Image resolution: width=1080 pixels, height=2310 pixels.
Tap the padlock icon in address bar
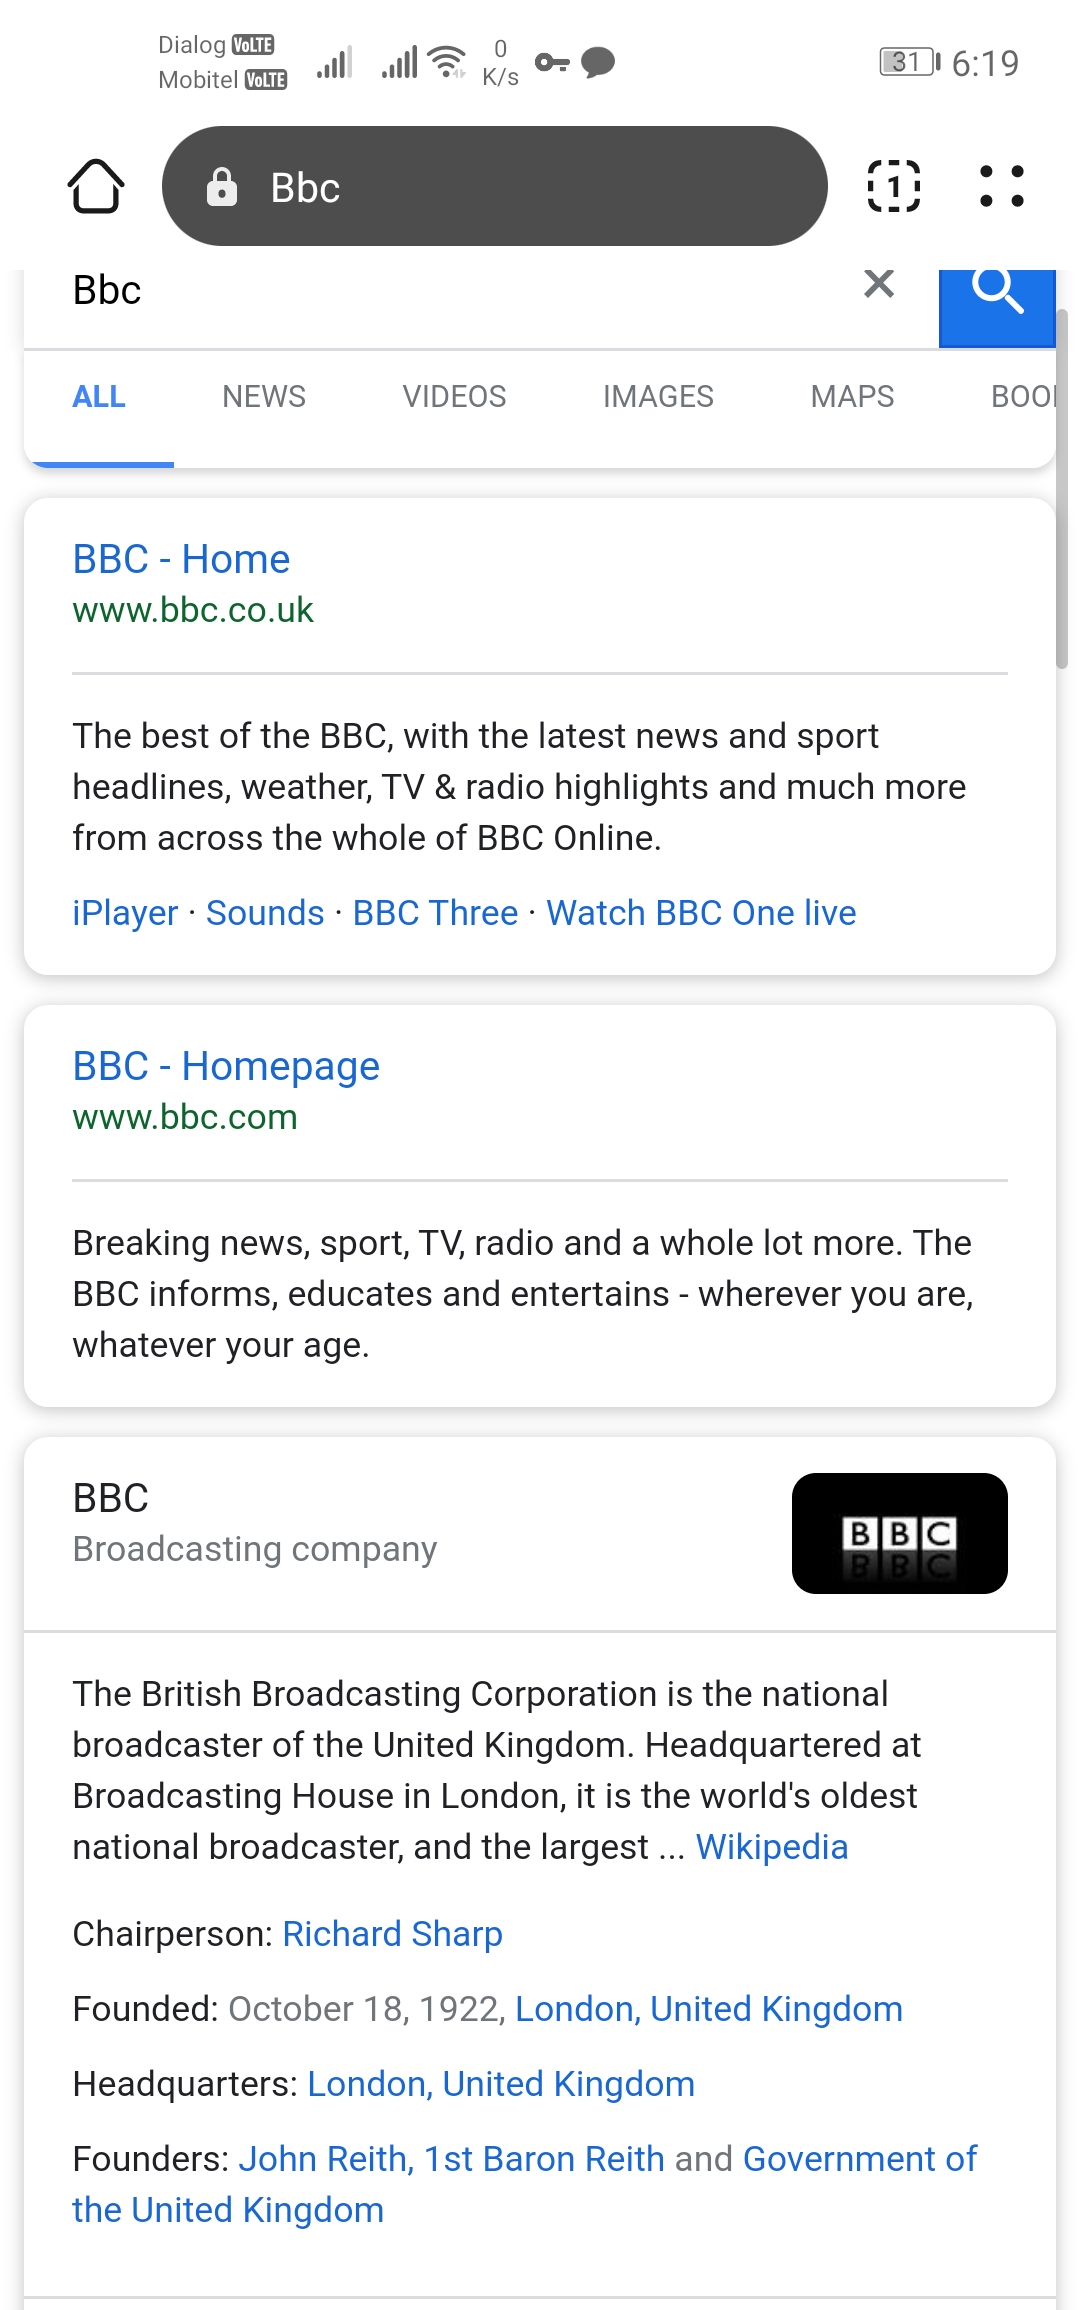(x=221, y=187)
